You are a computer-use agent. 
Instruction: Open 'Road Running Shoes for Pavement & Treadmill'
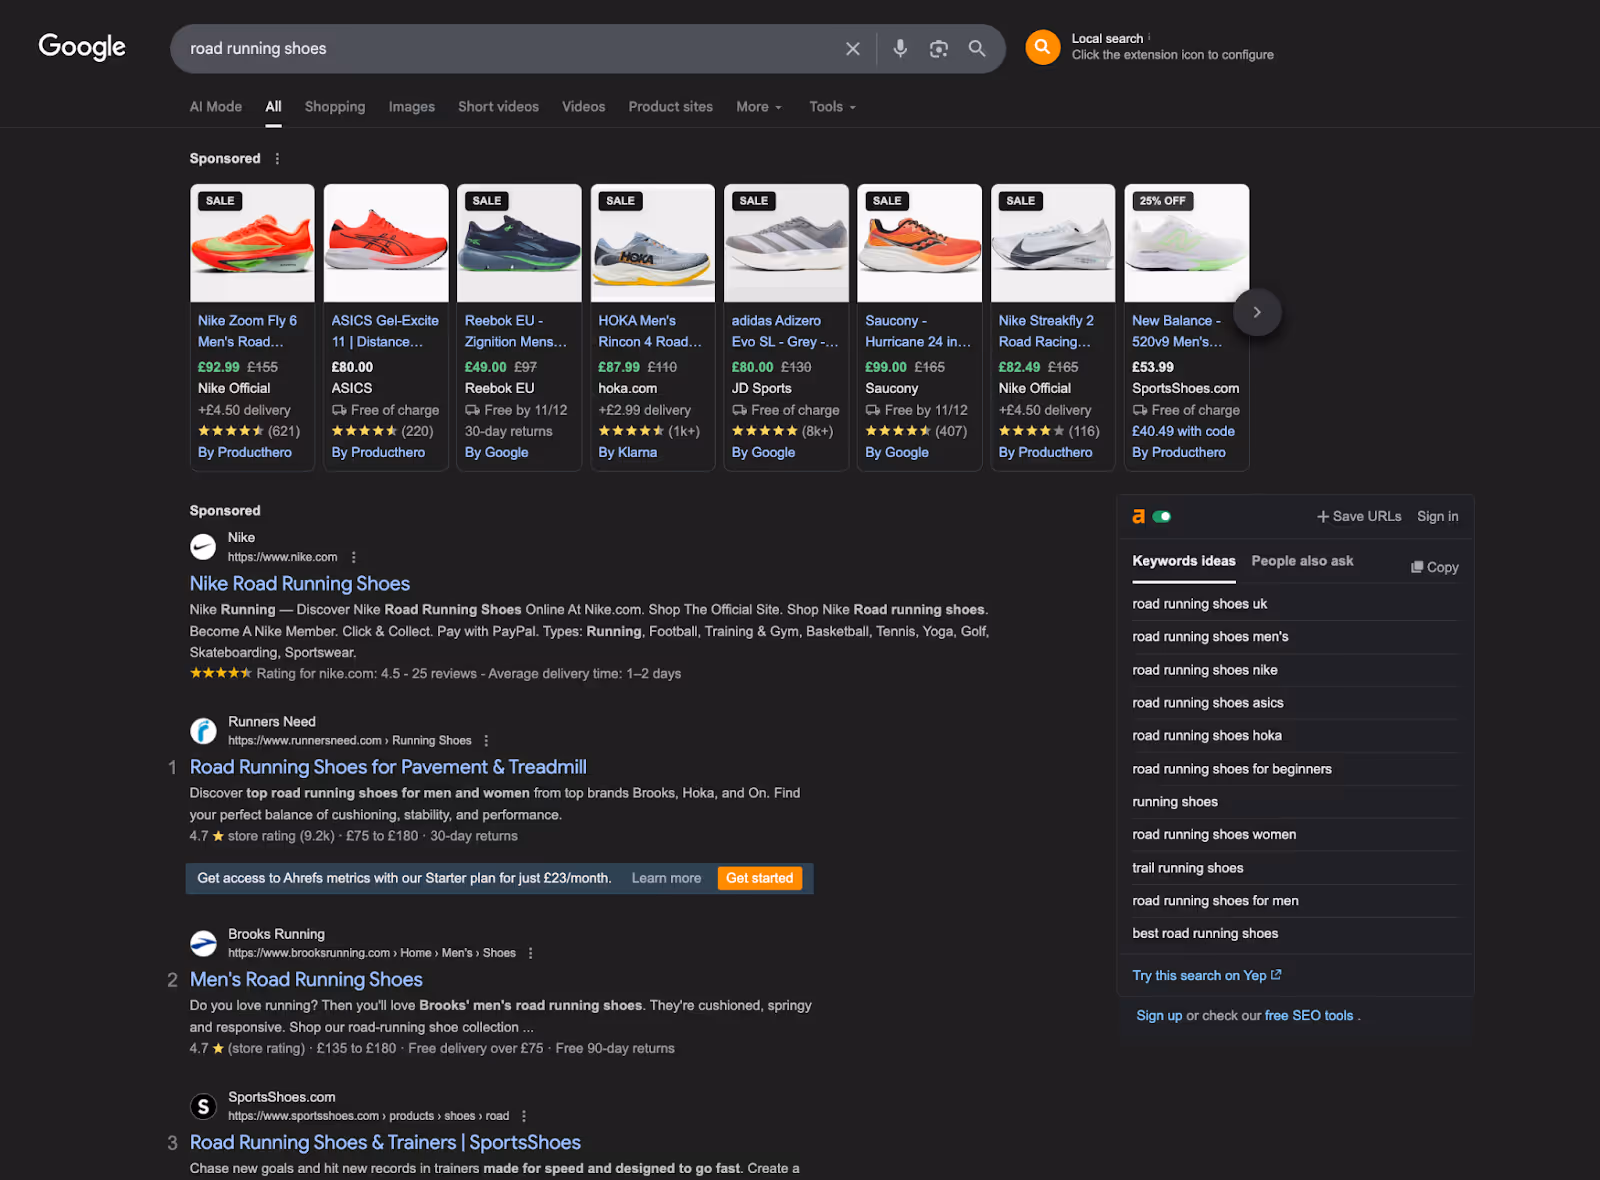[x=388, y=767]
